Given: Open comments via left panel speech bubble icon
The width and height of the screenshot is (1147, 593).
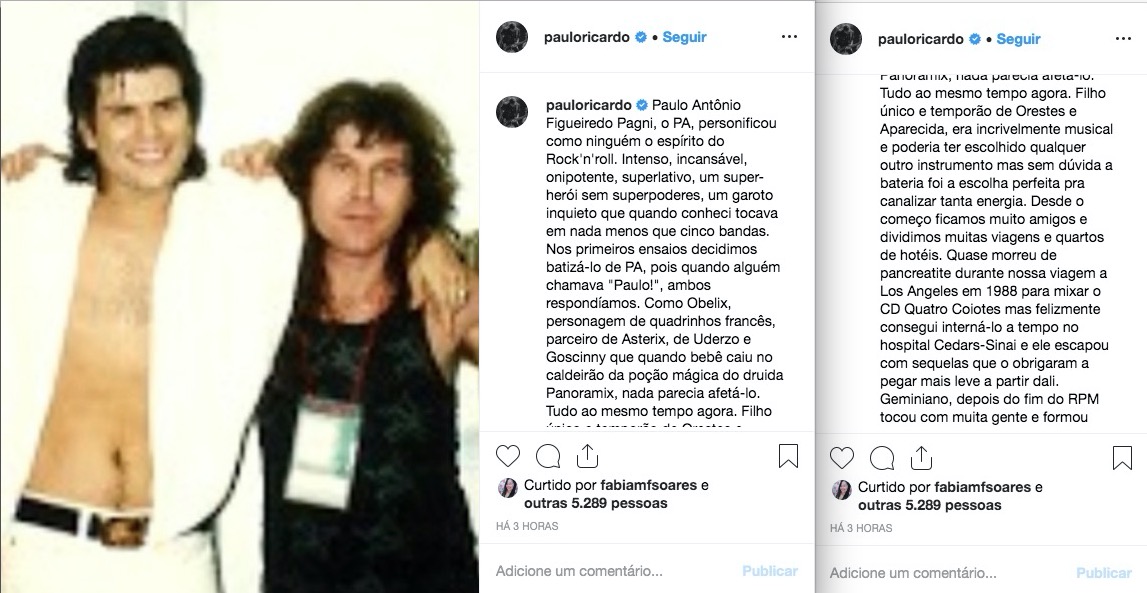Looking at the screenshot, I should click(x=548, y=456).
